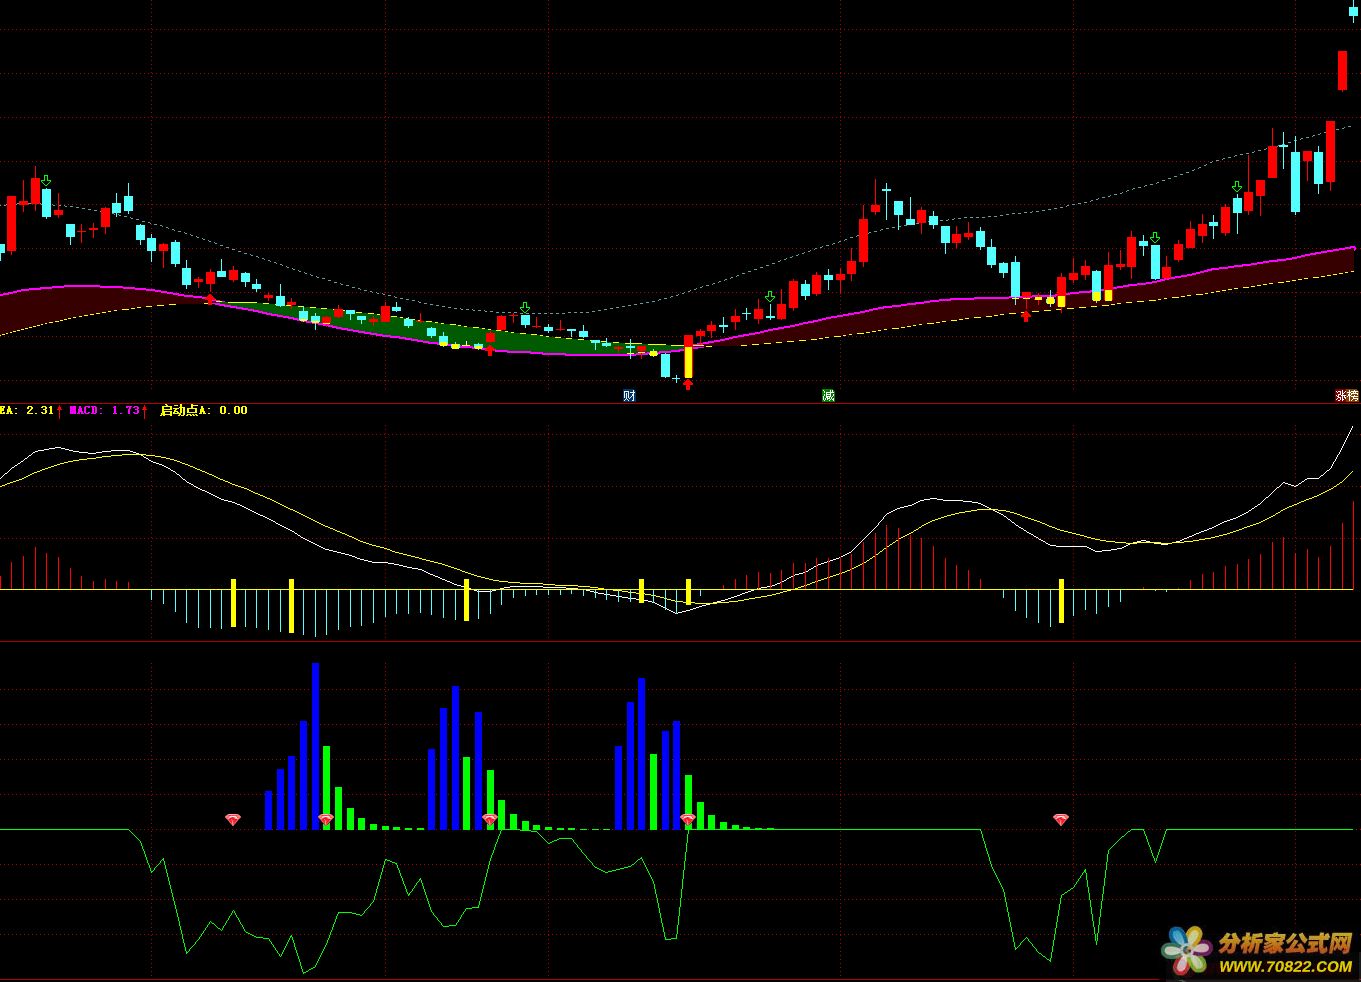1361x982 pixels.
Task: Click yellow MACD bar in the right-side cyan histogram
Action: (1061, 600)
